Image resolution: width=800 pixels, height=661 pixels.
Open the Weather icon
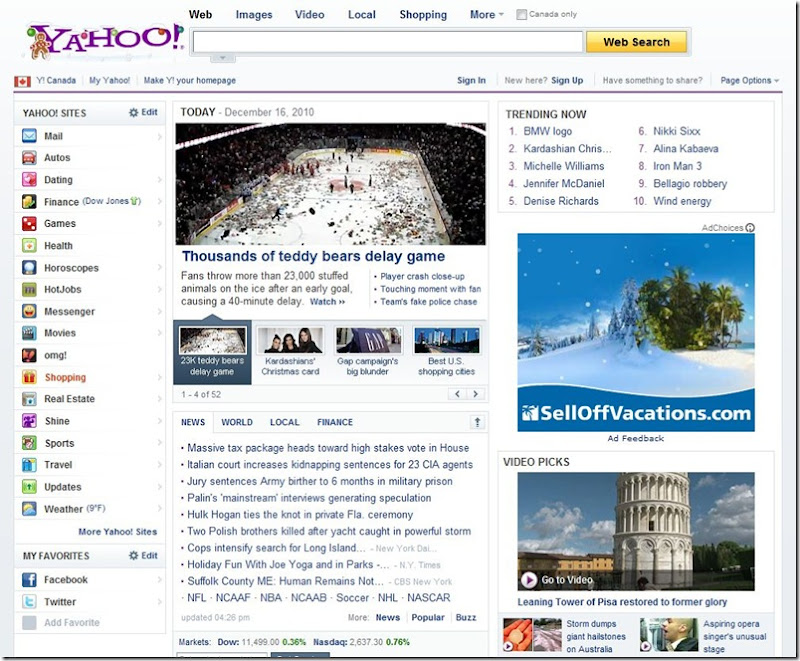coord(29,509)
